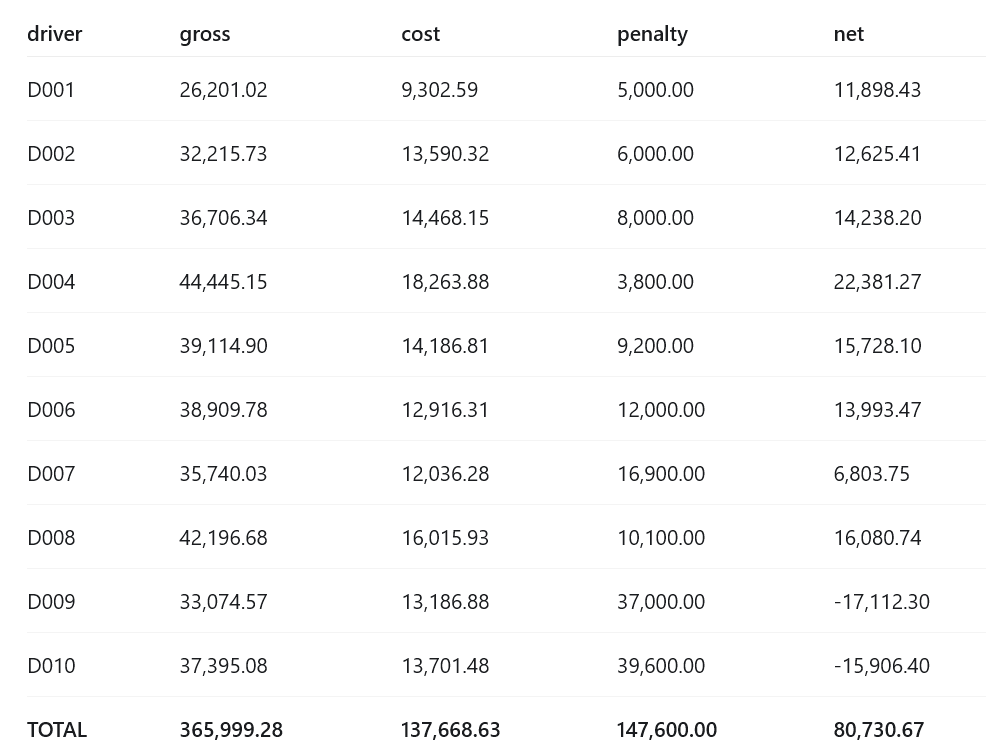This screenshot has height=756, width=986.
Task: Select driver cell D004
Action: (x=51, y=282)
